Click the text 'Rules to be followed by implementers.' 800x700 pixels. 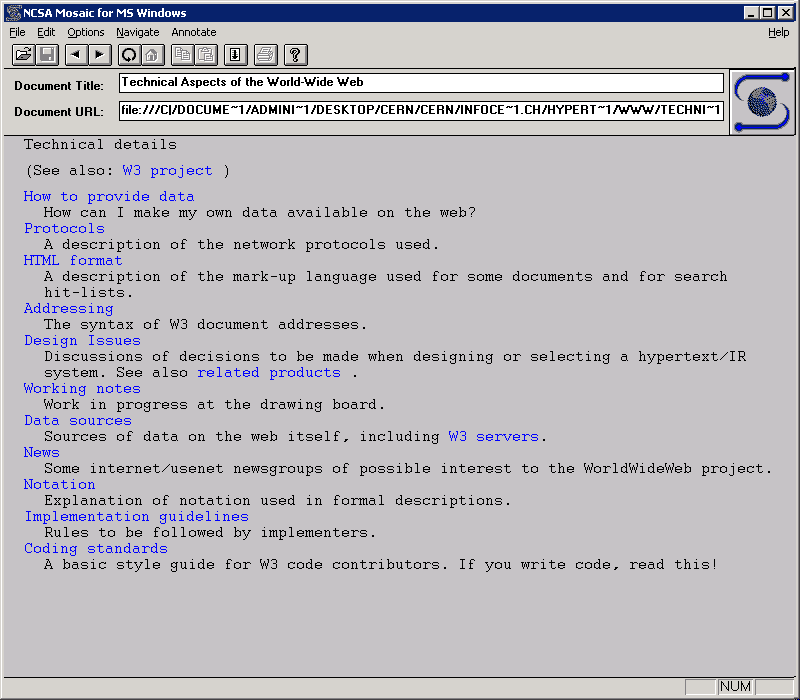click(x=210, y=533)
